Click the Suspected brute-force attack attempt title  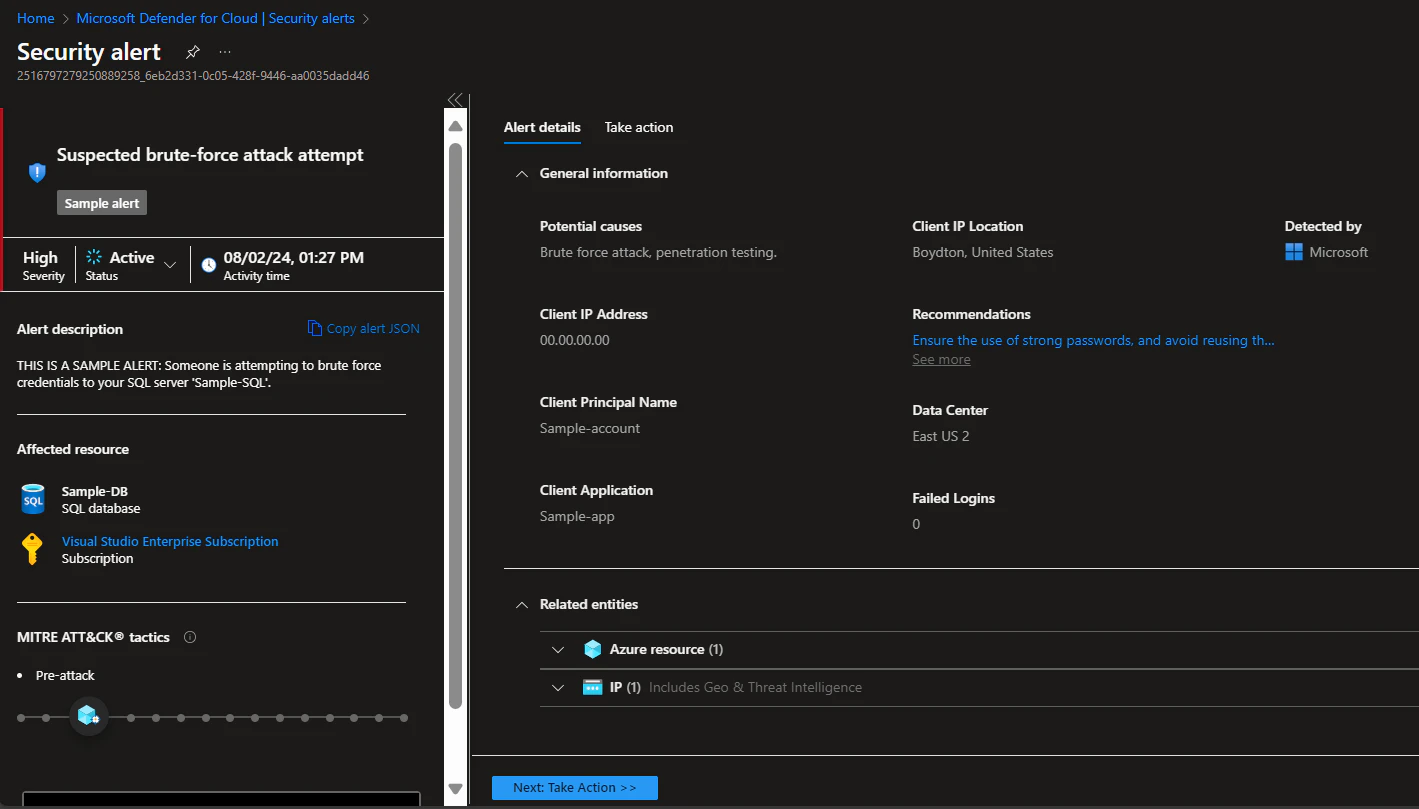pyautogui.click(x=210, y=155)
